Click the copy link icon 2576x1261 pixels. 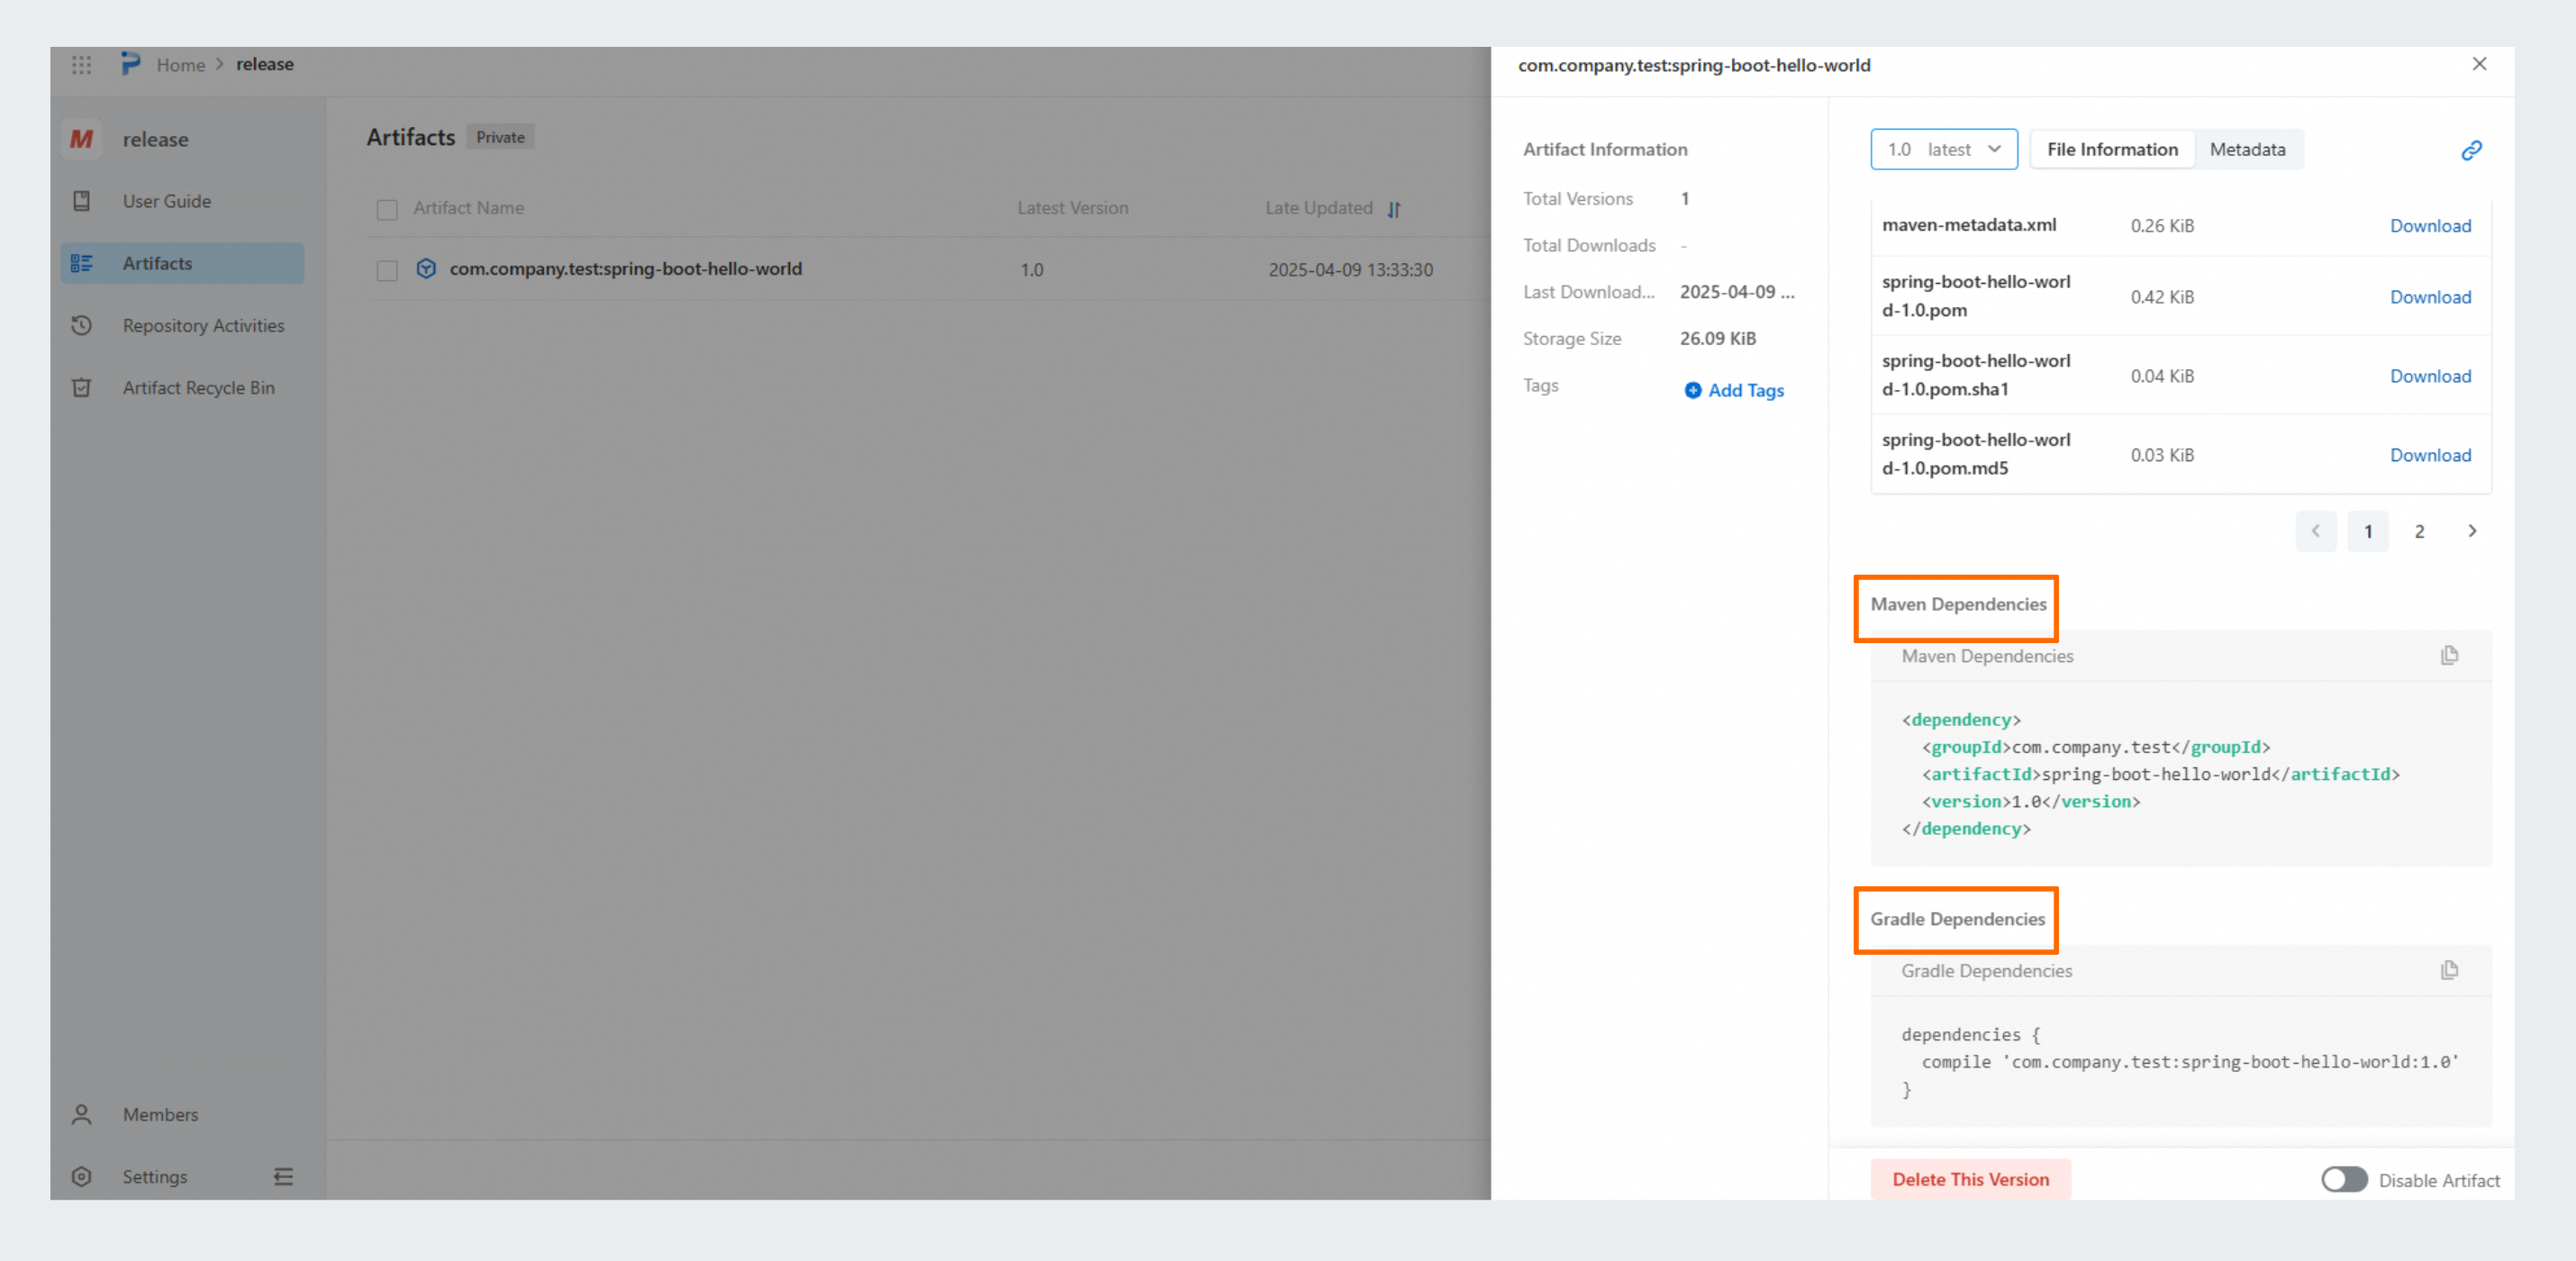click(2471, 150)
